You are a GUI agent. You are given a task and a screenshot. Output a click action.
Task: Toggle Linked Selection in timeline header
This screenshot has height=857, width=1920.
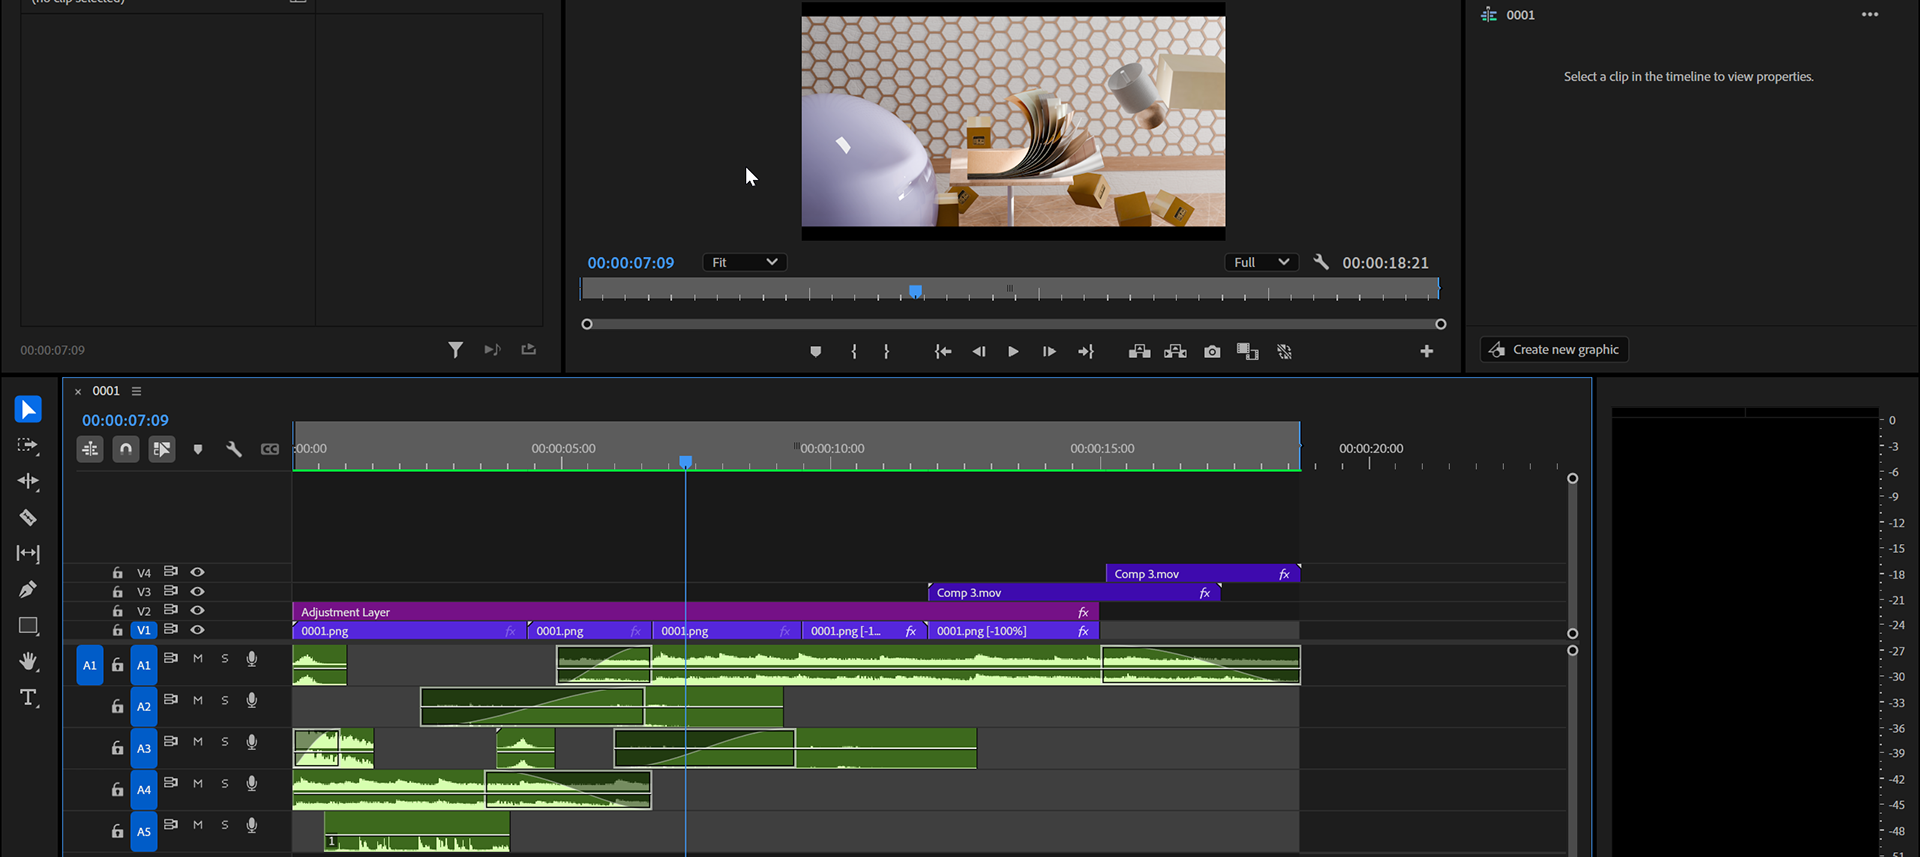pos(162,449)
